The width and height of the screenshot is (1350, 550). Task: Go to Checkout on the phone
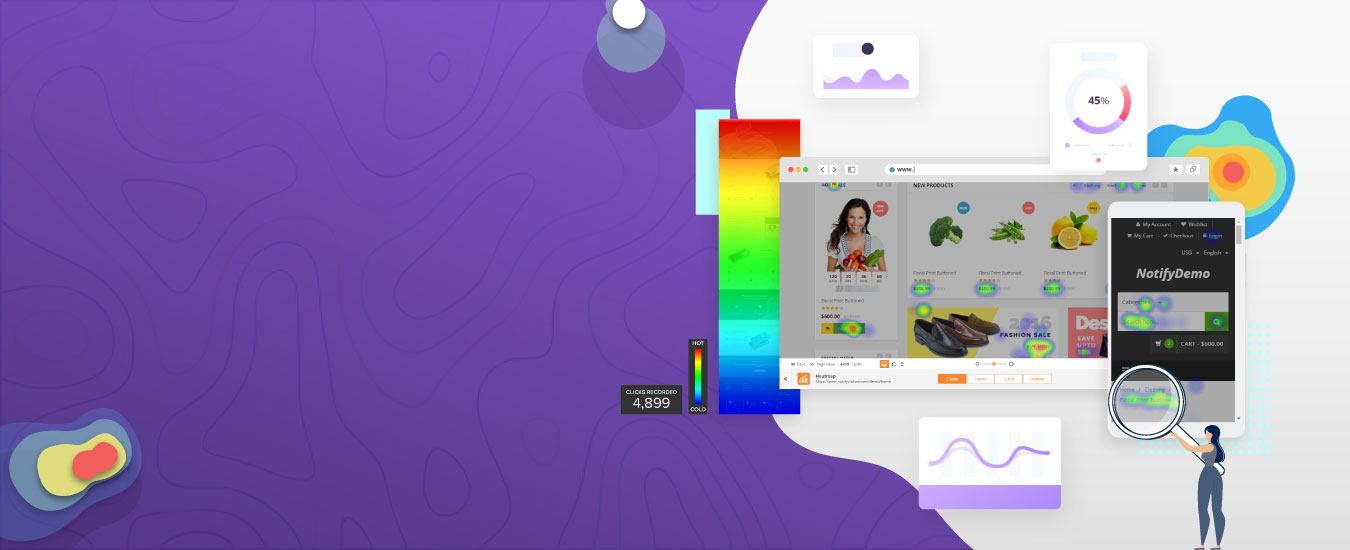click(1178, 236)
